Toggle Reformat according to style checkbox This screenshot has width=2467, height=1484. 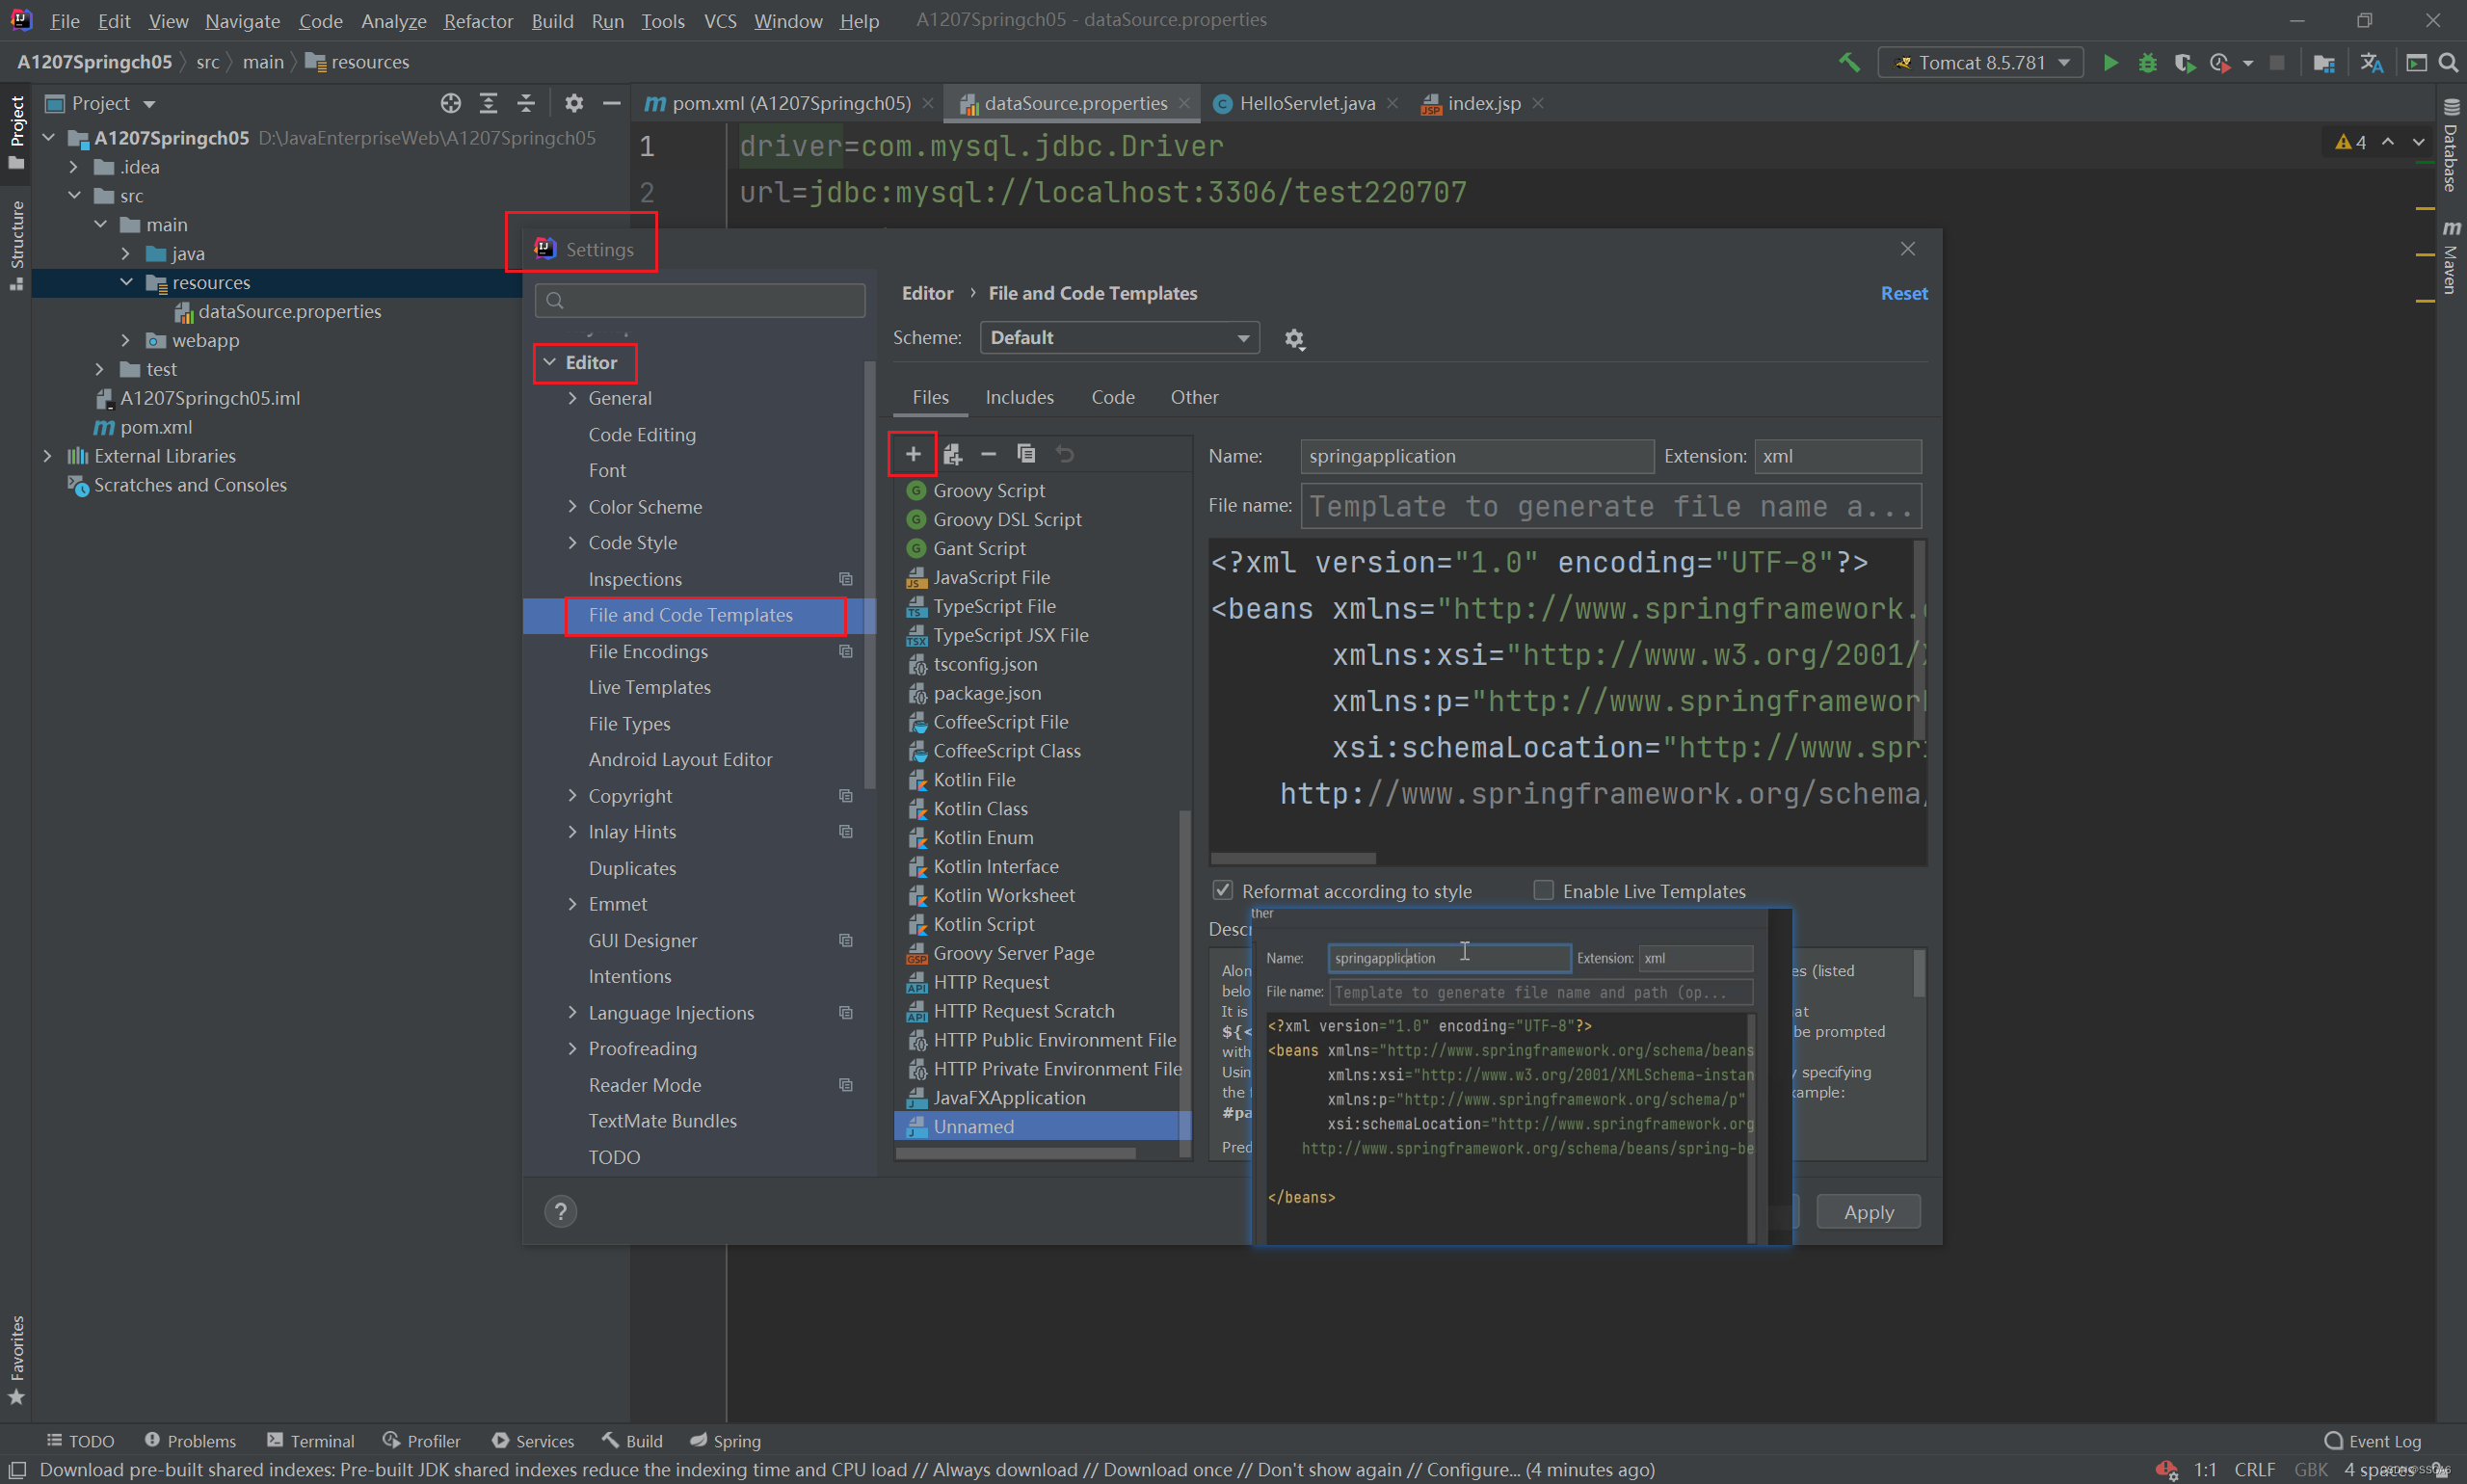[x=1222, y=890]
